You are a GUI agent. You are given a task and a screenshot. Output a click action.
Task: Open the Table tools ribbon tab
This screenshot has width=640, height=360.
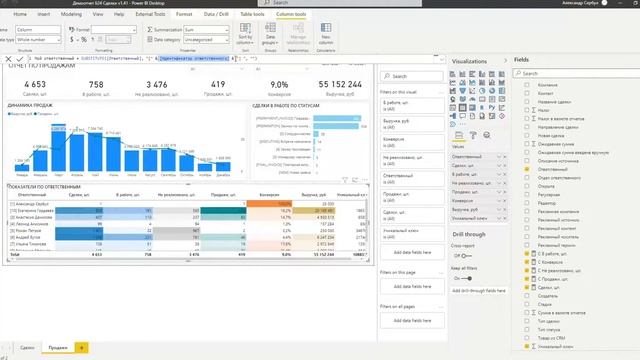[x=252, y=14]
